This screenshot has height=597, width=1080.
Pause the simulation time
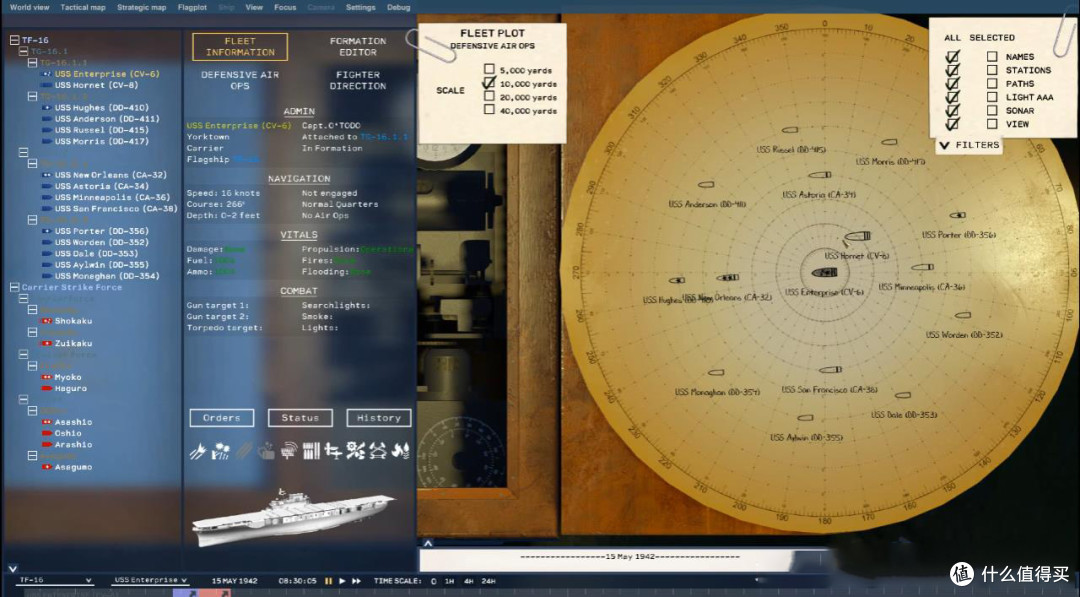click(x=329, y=581)
